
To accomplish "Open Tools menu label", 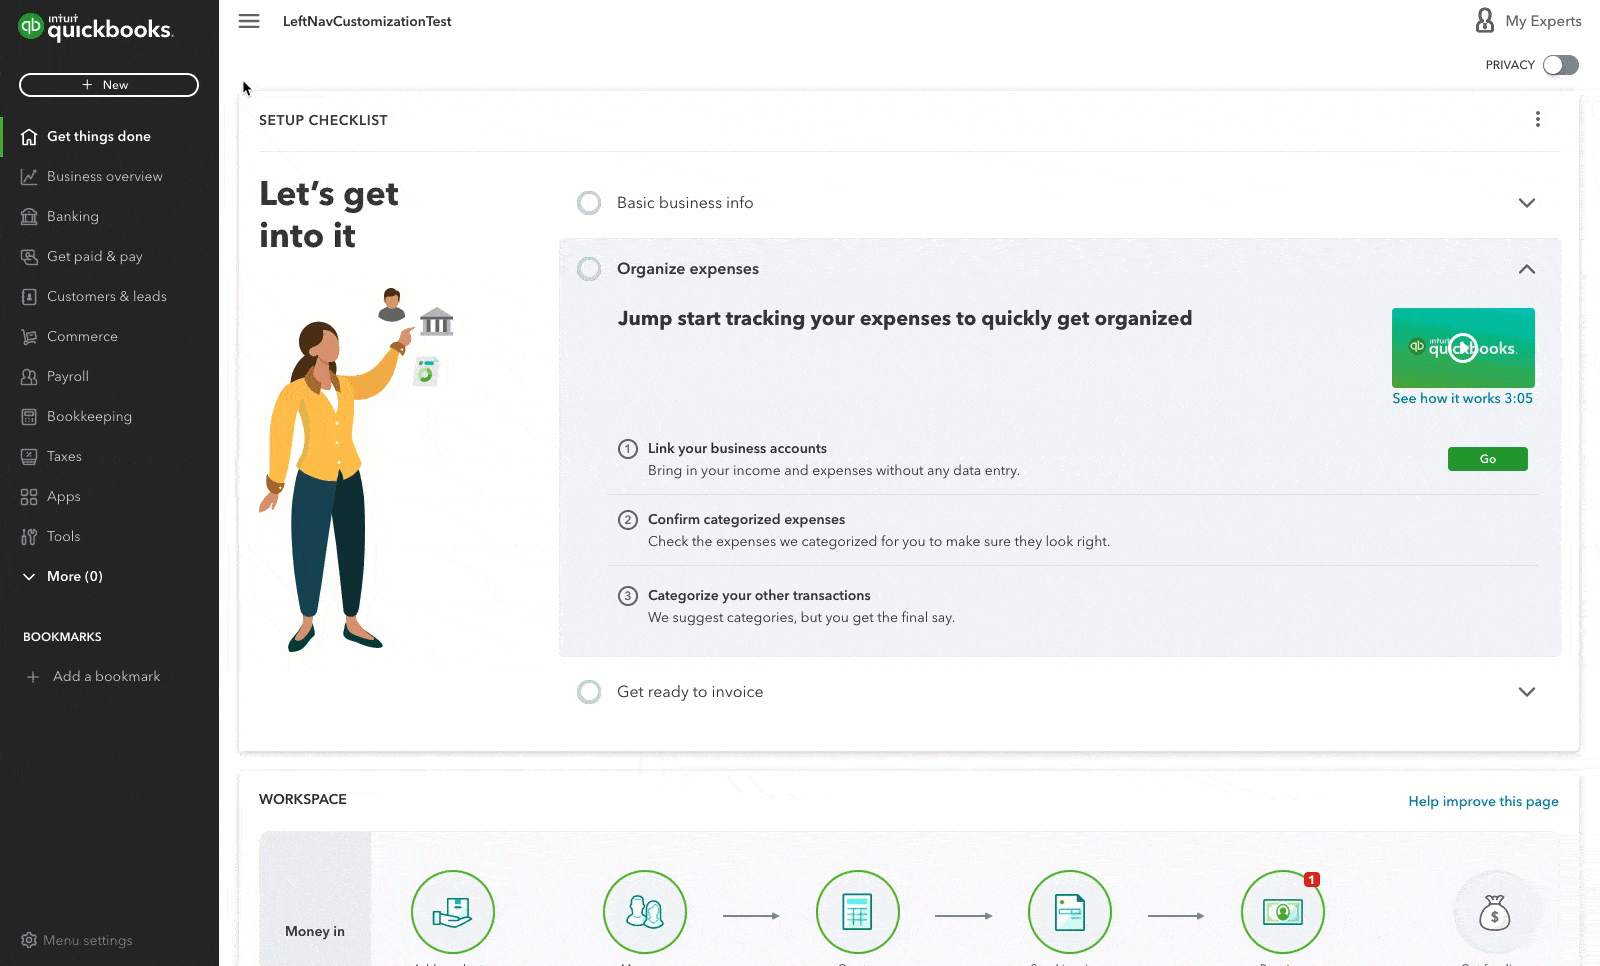I will (63, 537).
